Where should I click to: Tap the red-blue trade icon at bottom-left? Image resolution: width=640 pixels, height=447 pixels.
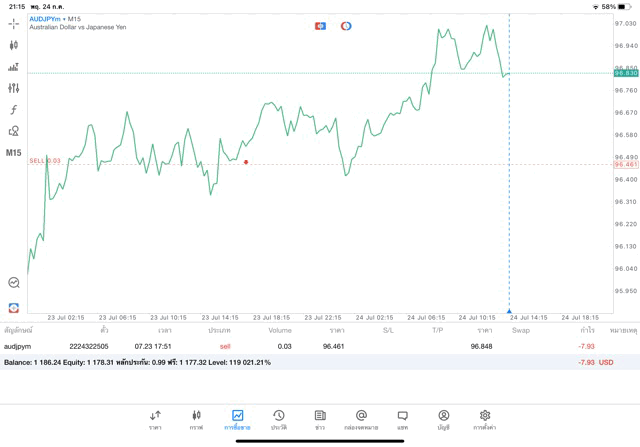click(x=14, y=307)
